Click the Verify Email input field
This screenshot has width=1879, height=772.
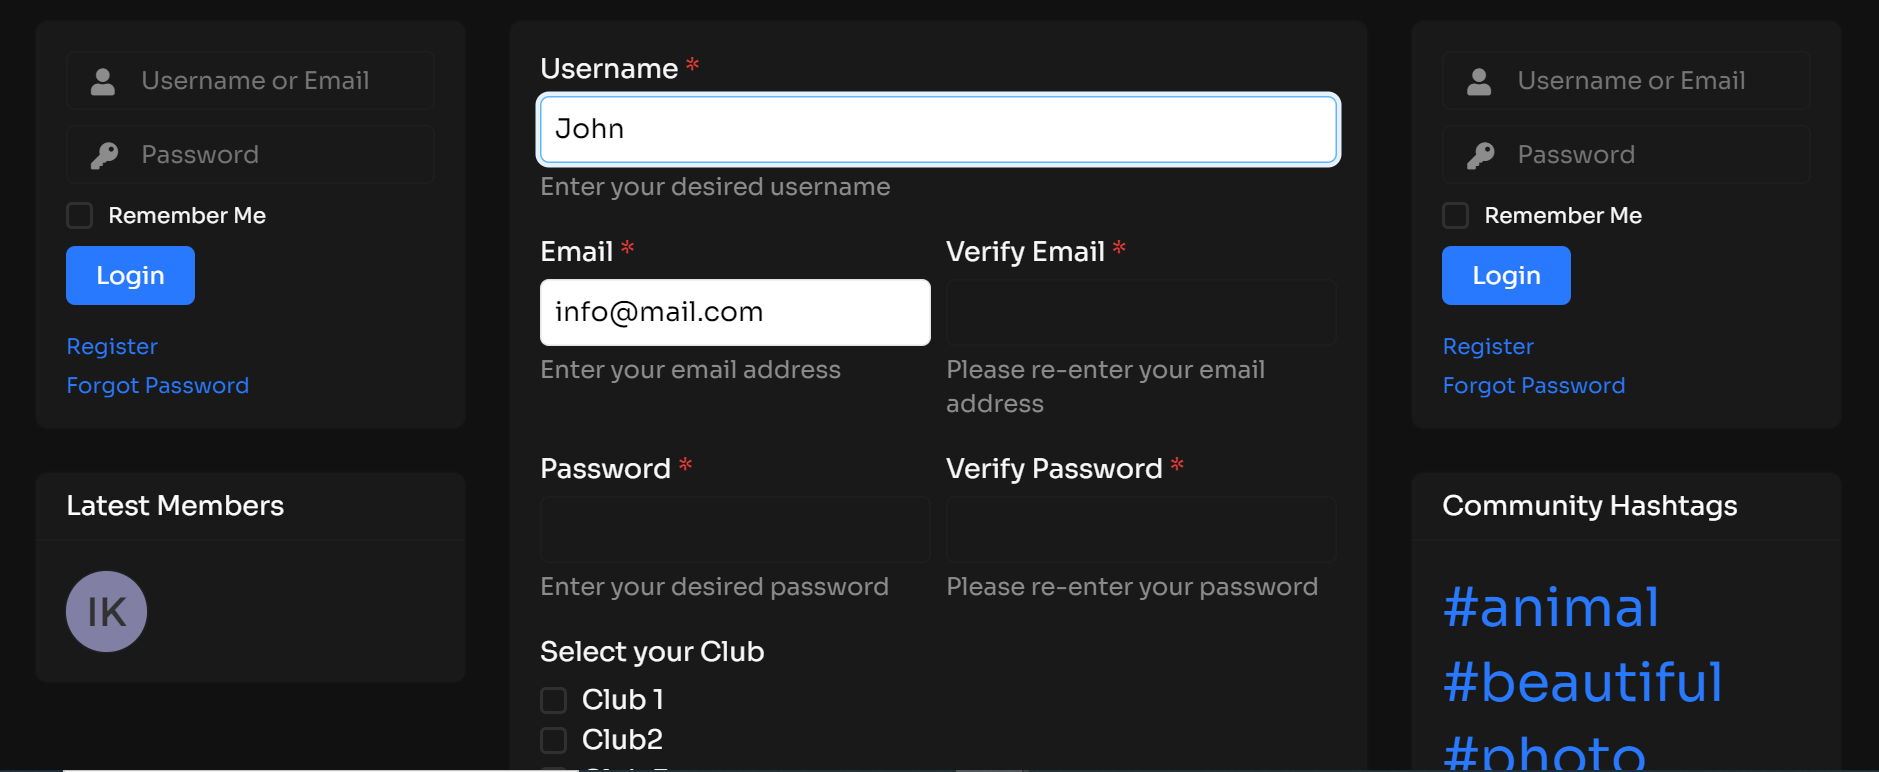point(1141,312)
